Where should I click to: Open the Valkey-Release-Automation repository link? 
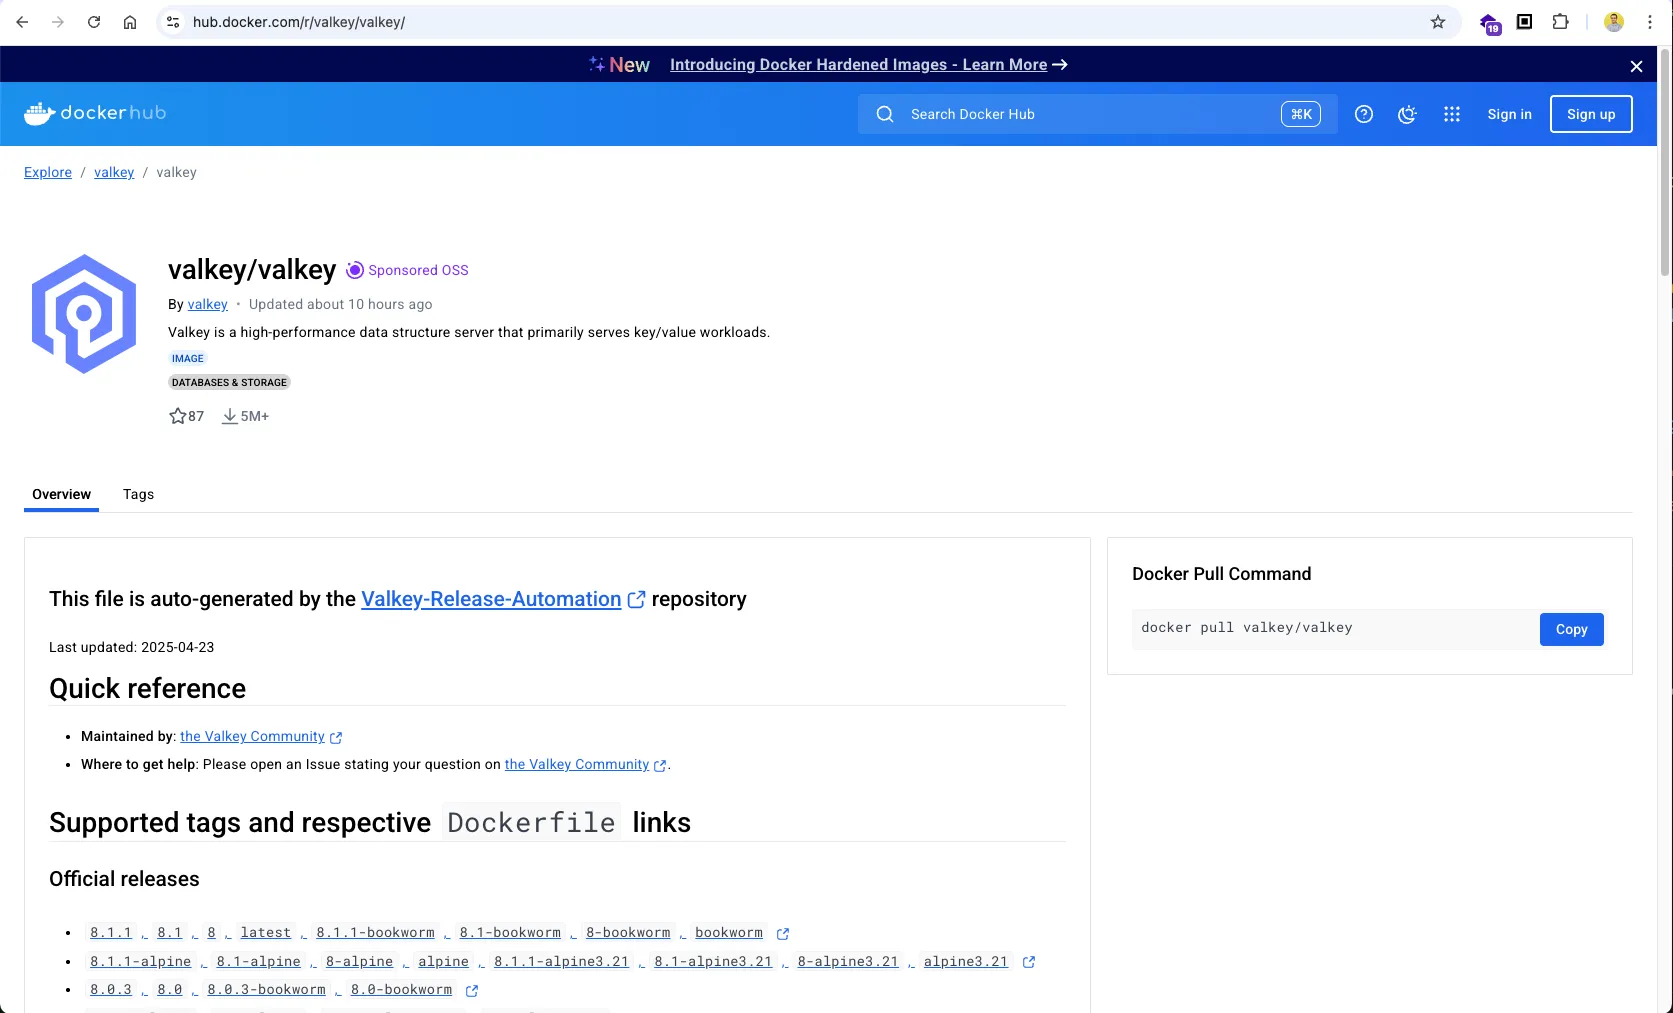point(491,599)
